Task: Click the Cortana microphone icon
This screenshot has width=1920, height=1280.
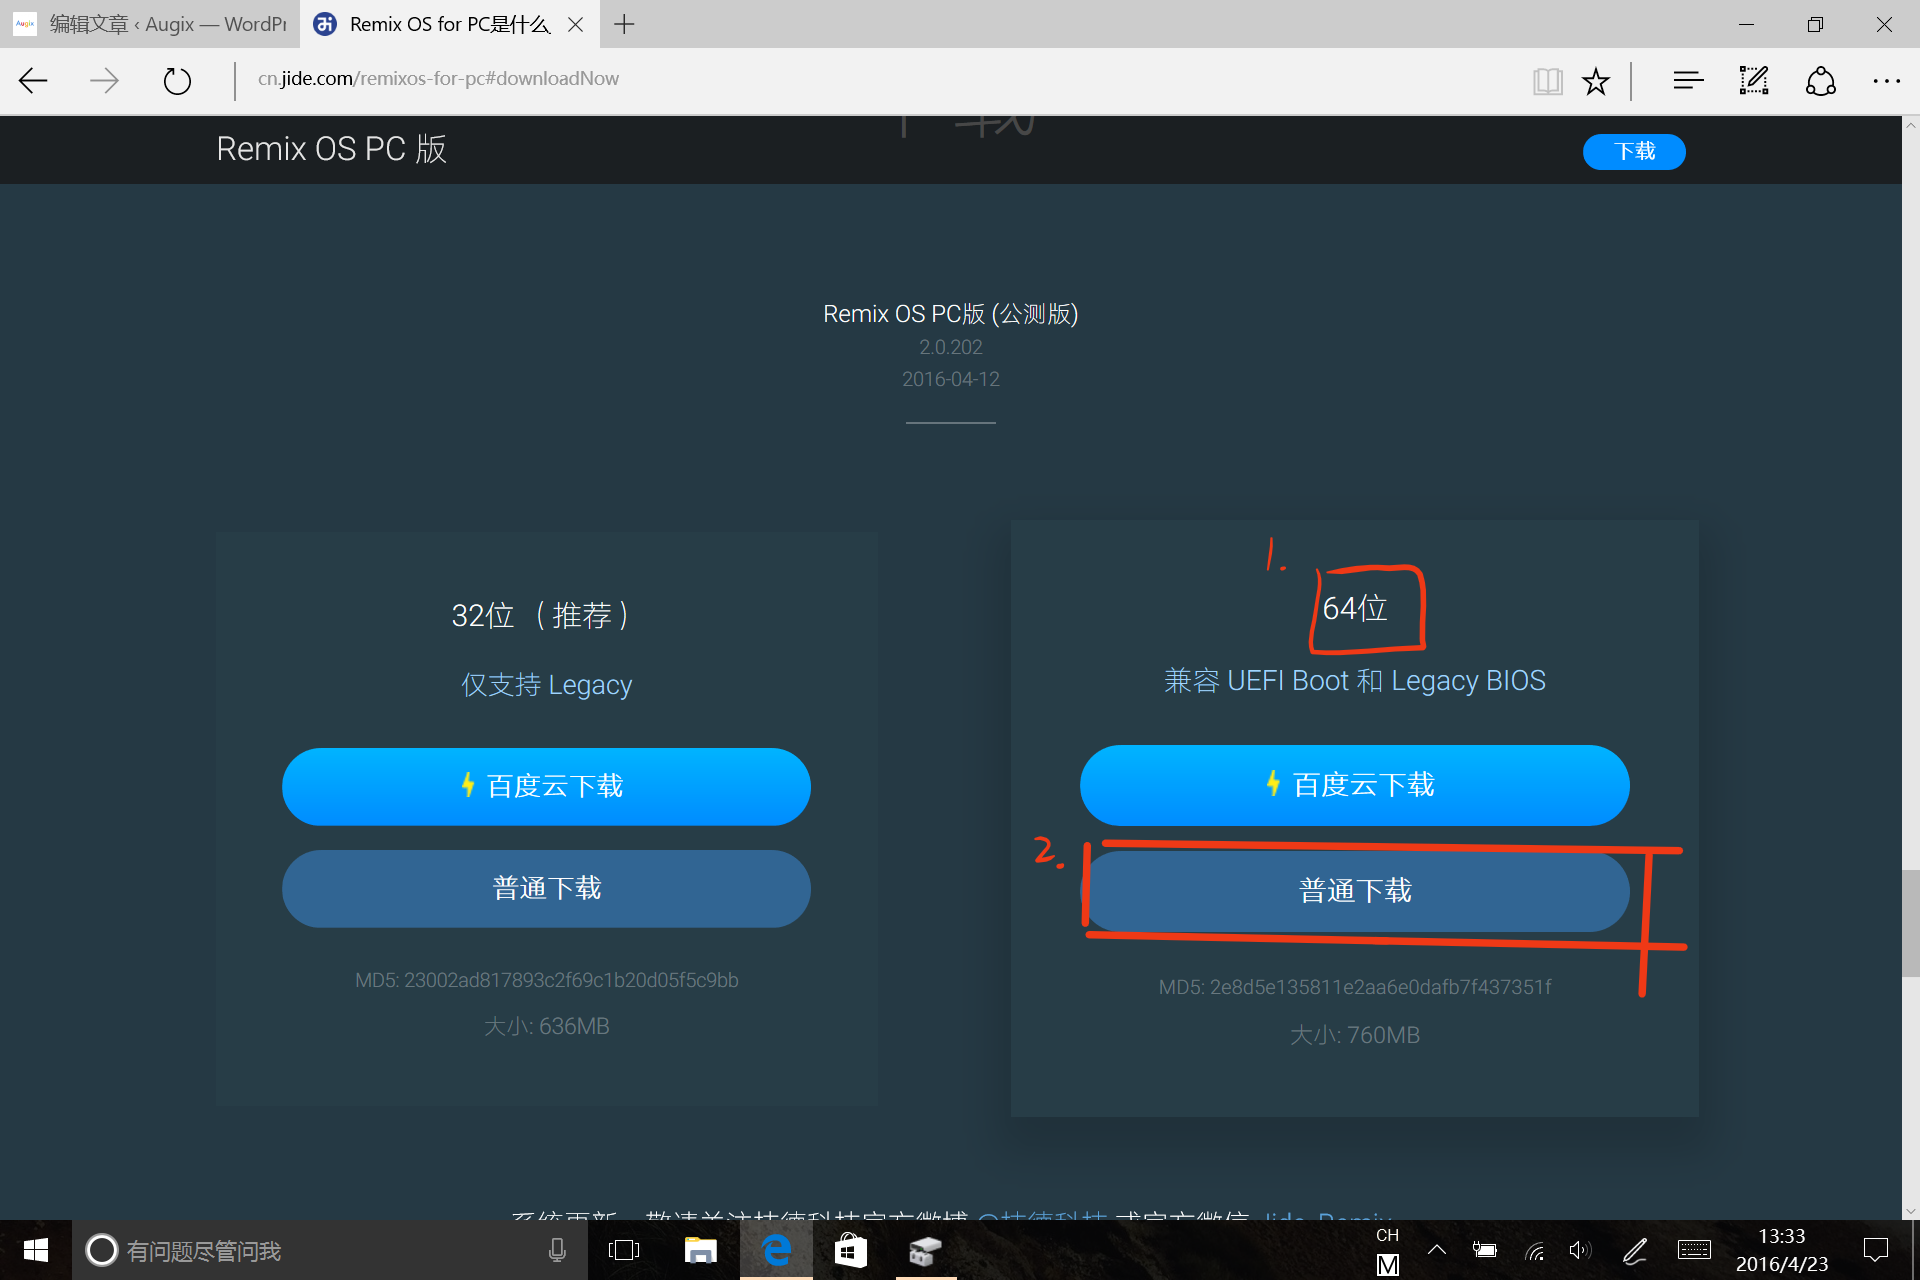Action: 557,1250
